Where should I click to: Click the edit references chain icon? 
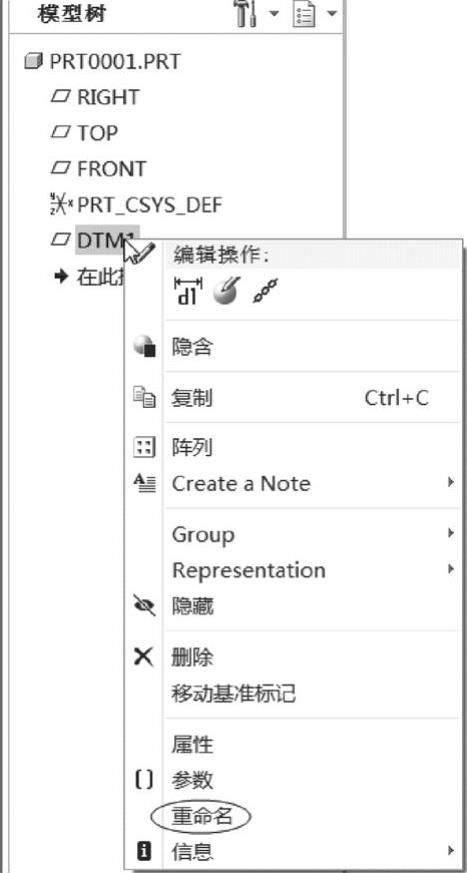tap(265, 291)
